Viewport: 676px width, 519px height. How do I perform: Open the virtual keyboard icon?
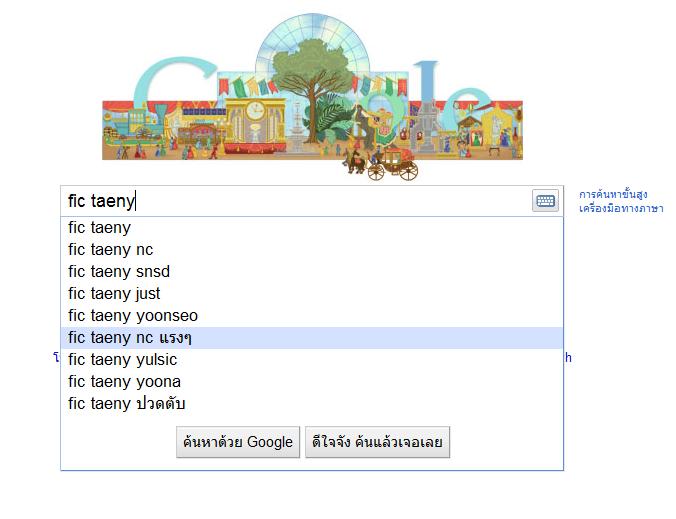click(x=545, y=200)
